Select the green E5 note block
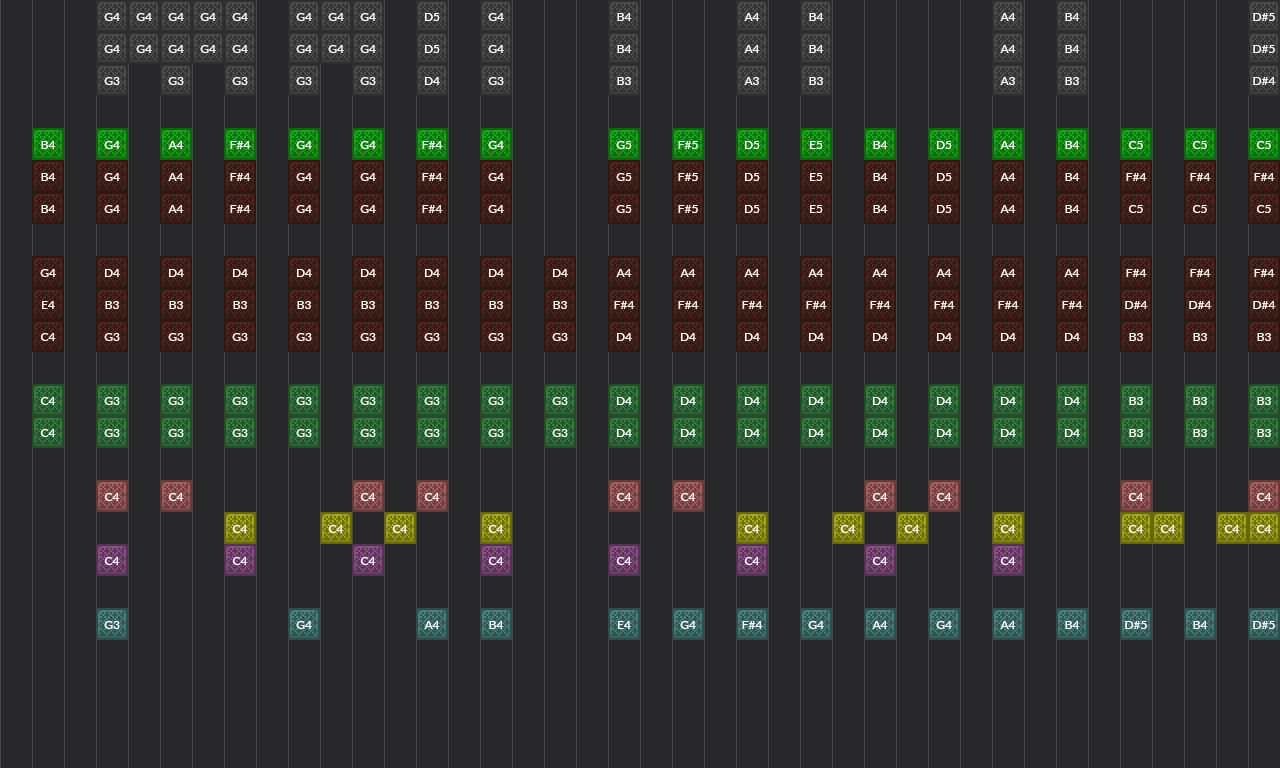 [815, 144]
